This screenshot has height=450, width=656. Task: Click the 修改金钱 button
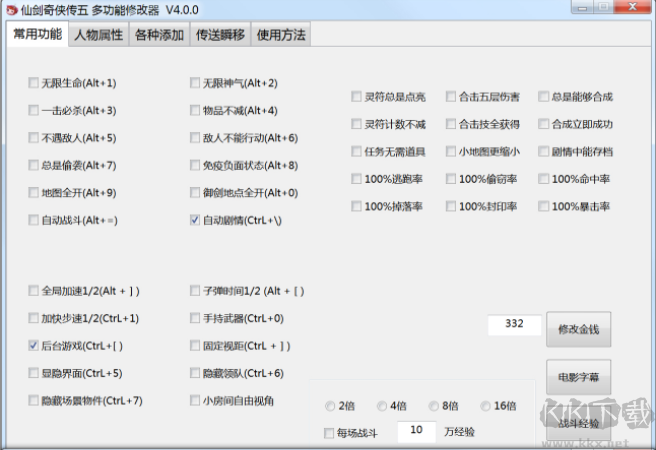pos(579,329)
